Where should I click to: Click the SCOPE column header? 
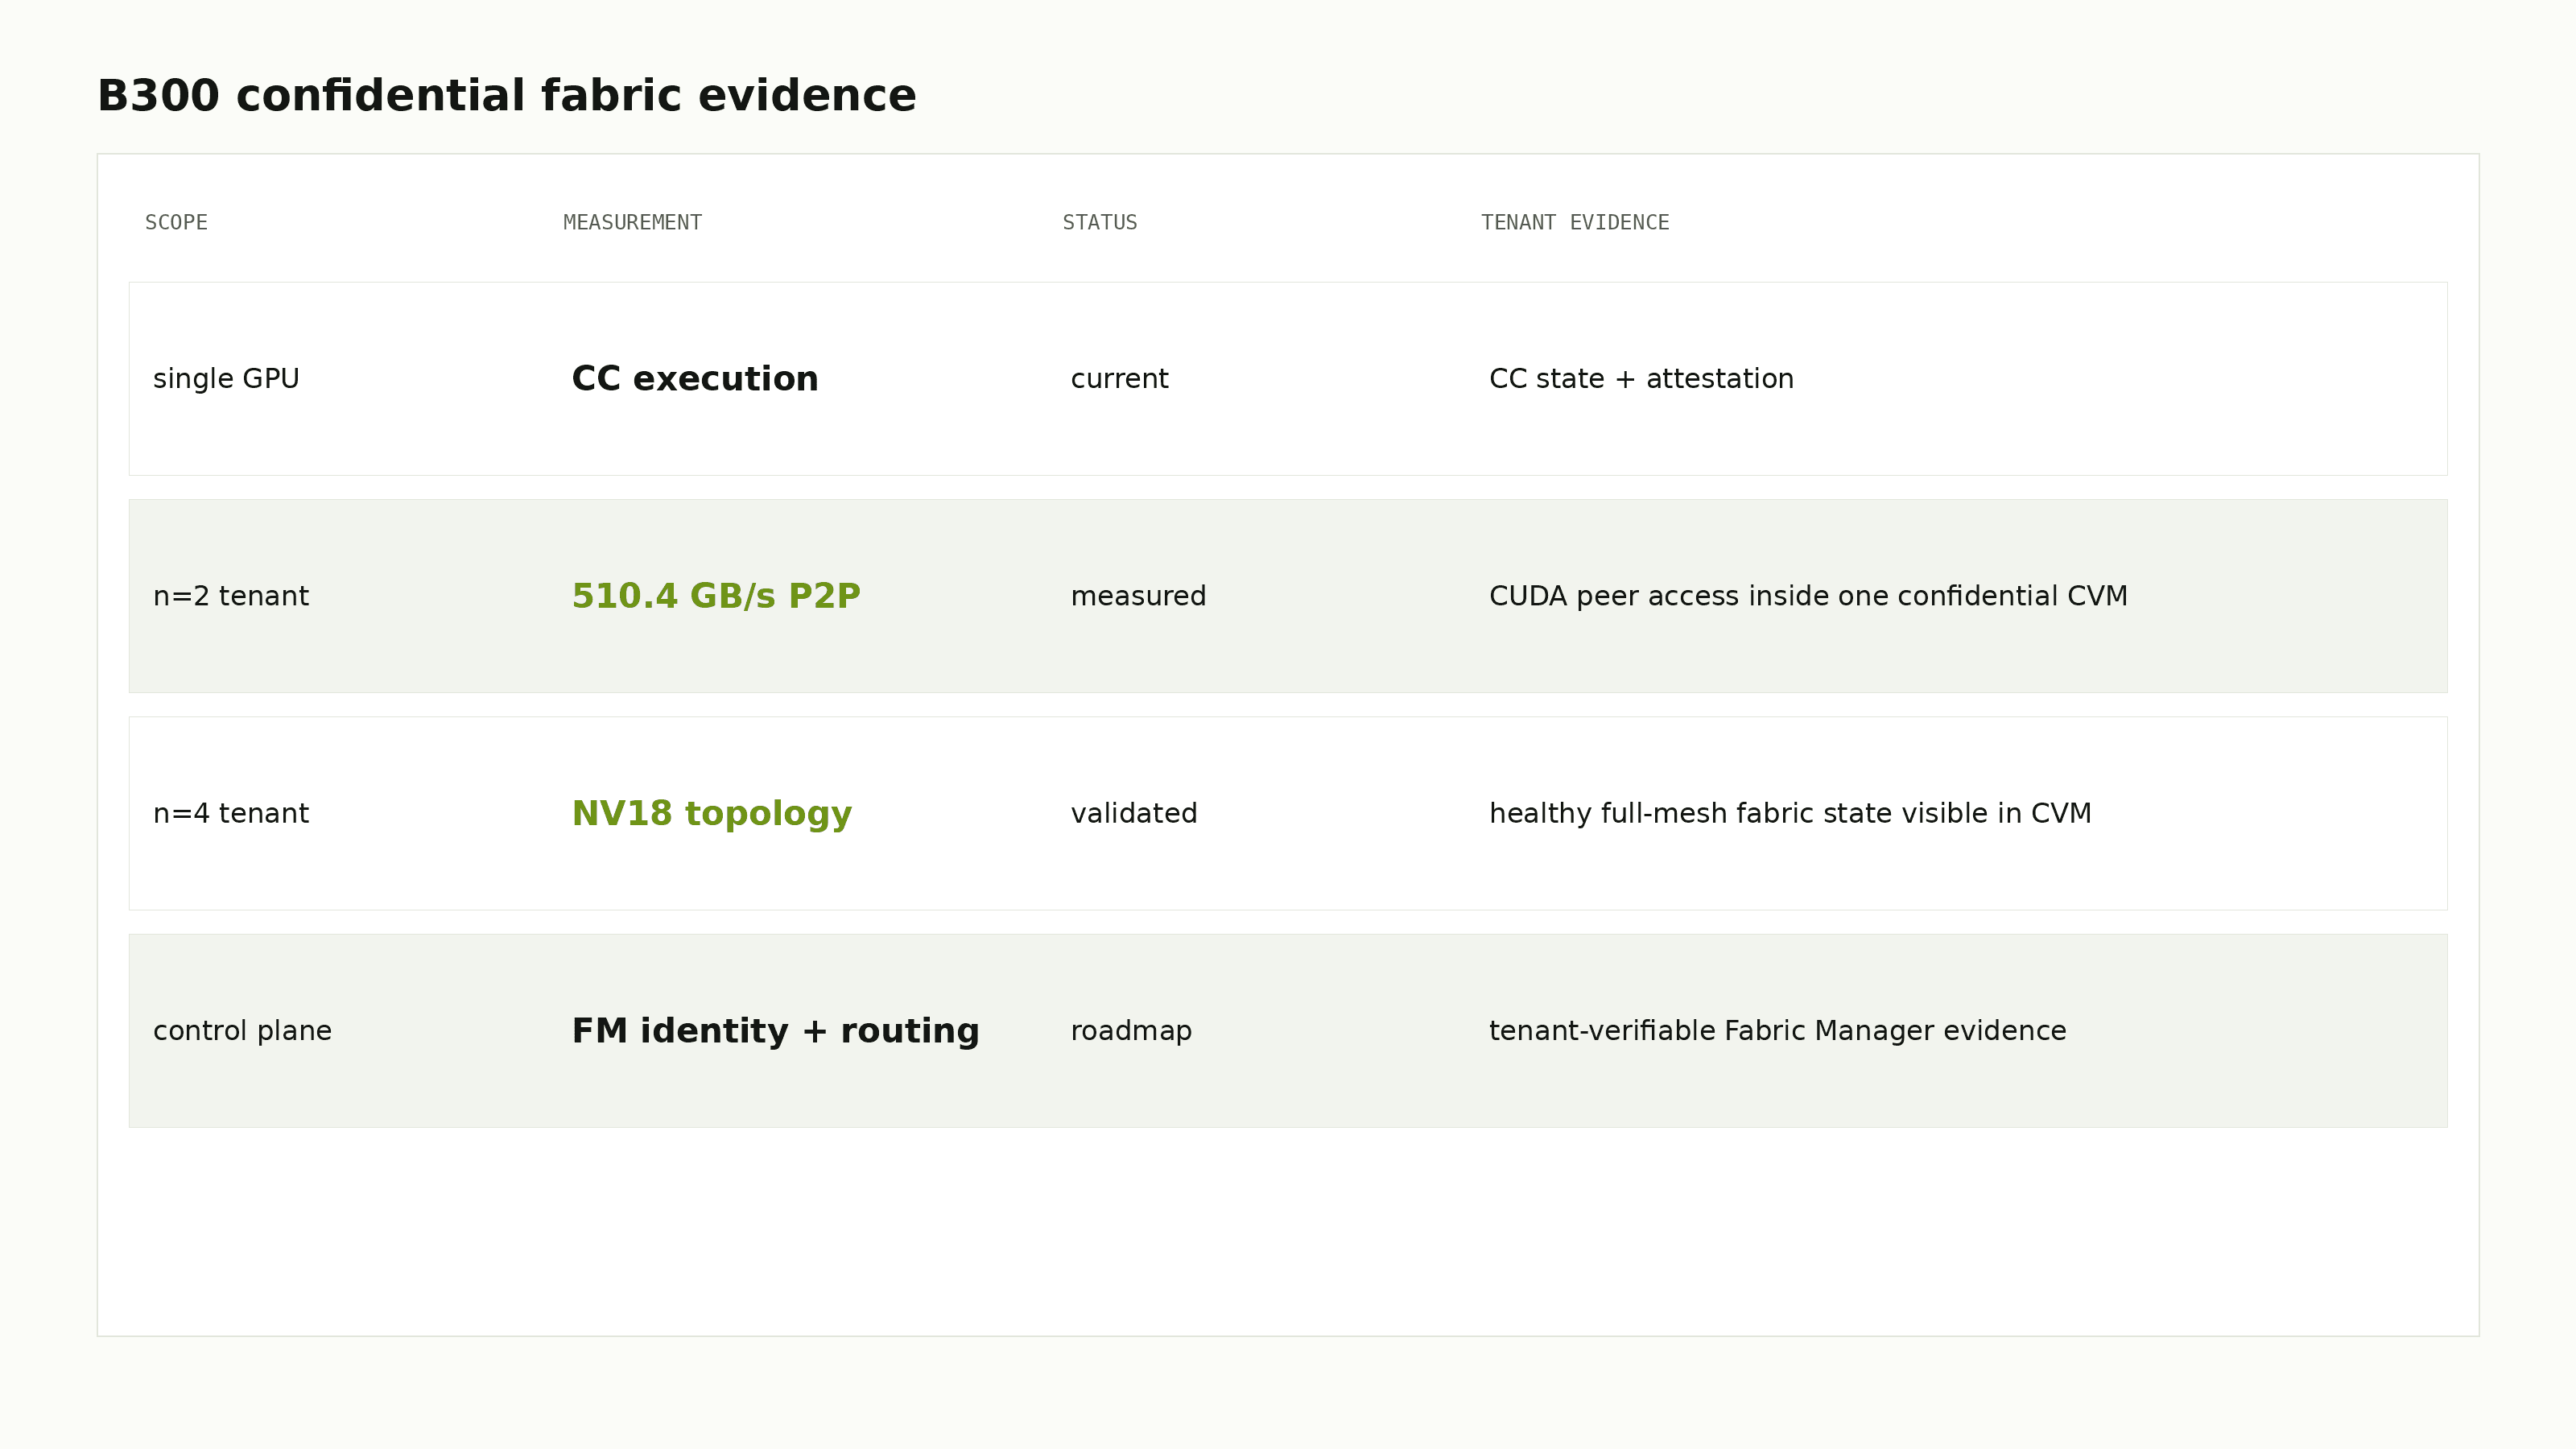pos(176,222)
